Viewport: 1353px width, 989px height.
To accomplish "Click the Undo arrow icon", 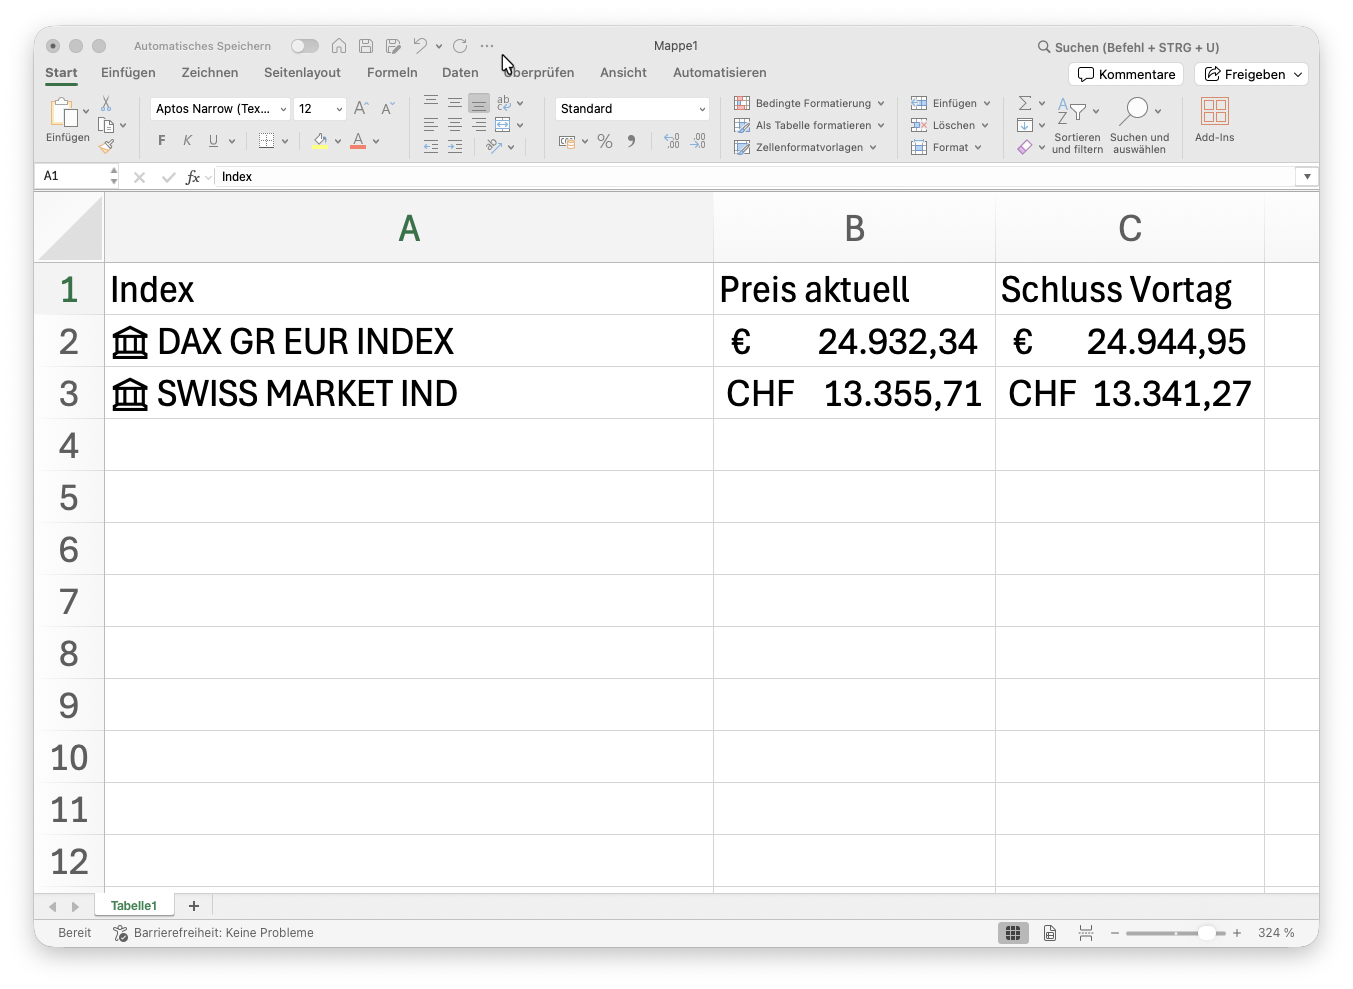I will pos(420,46).
